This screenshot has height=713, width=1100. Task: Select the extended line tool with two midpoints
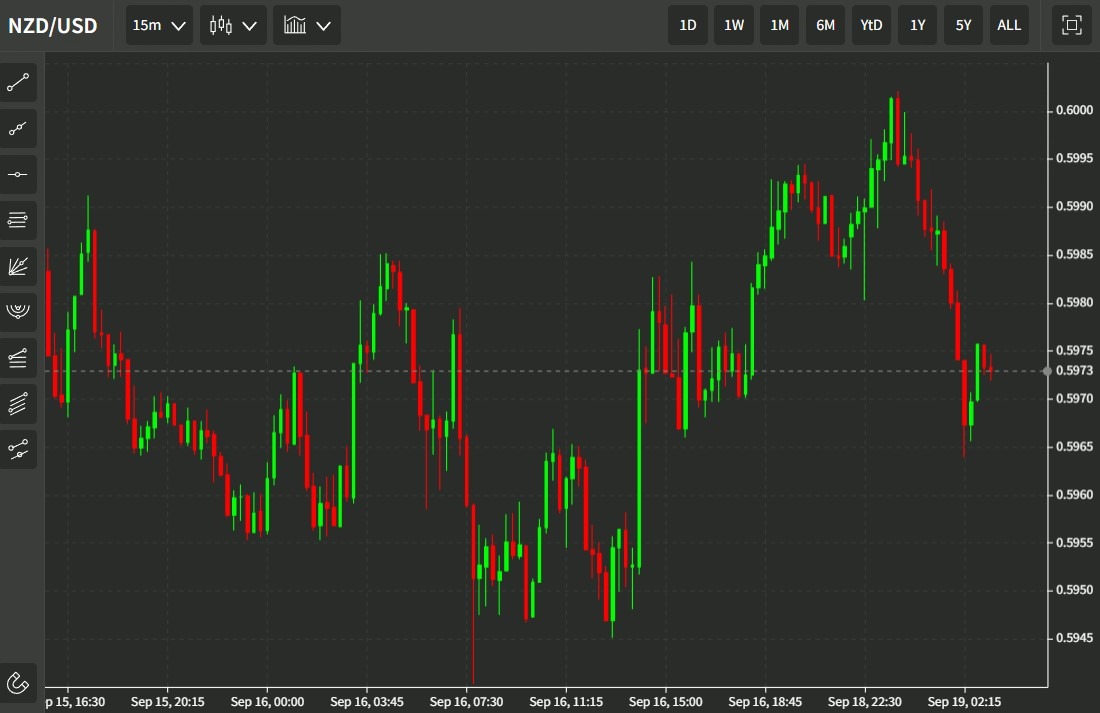pyautogui.click(x=18, y=129)
